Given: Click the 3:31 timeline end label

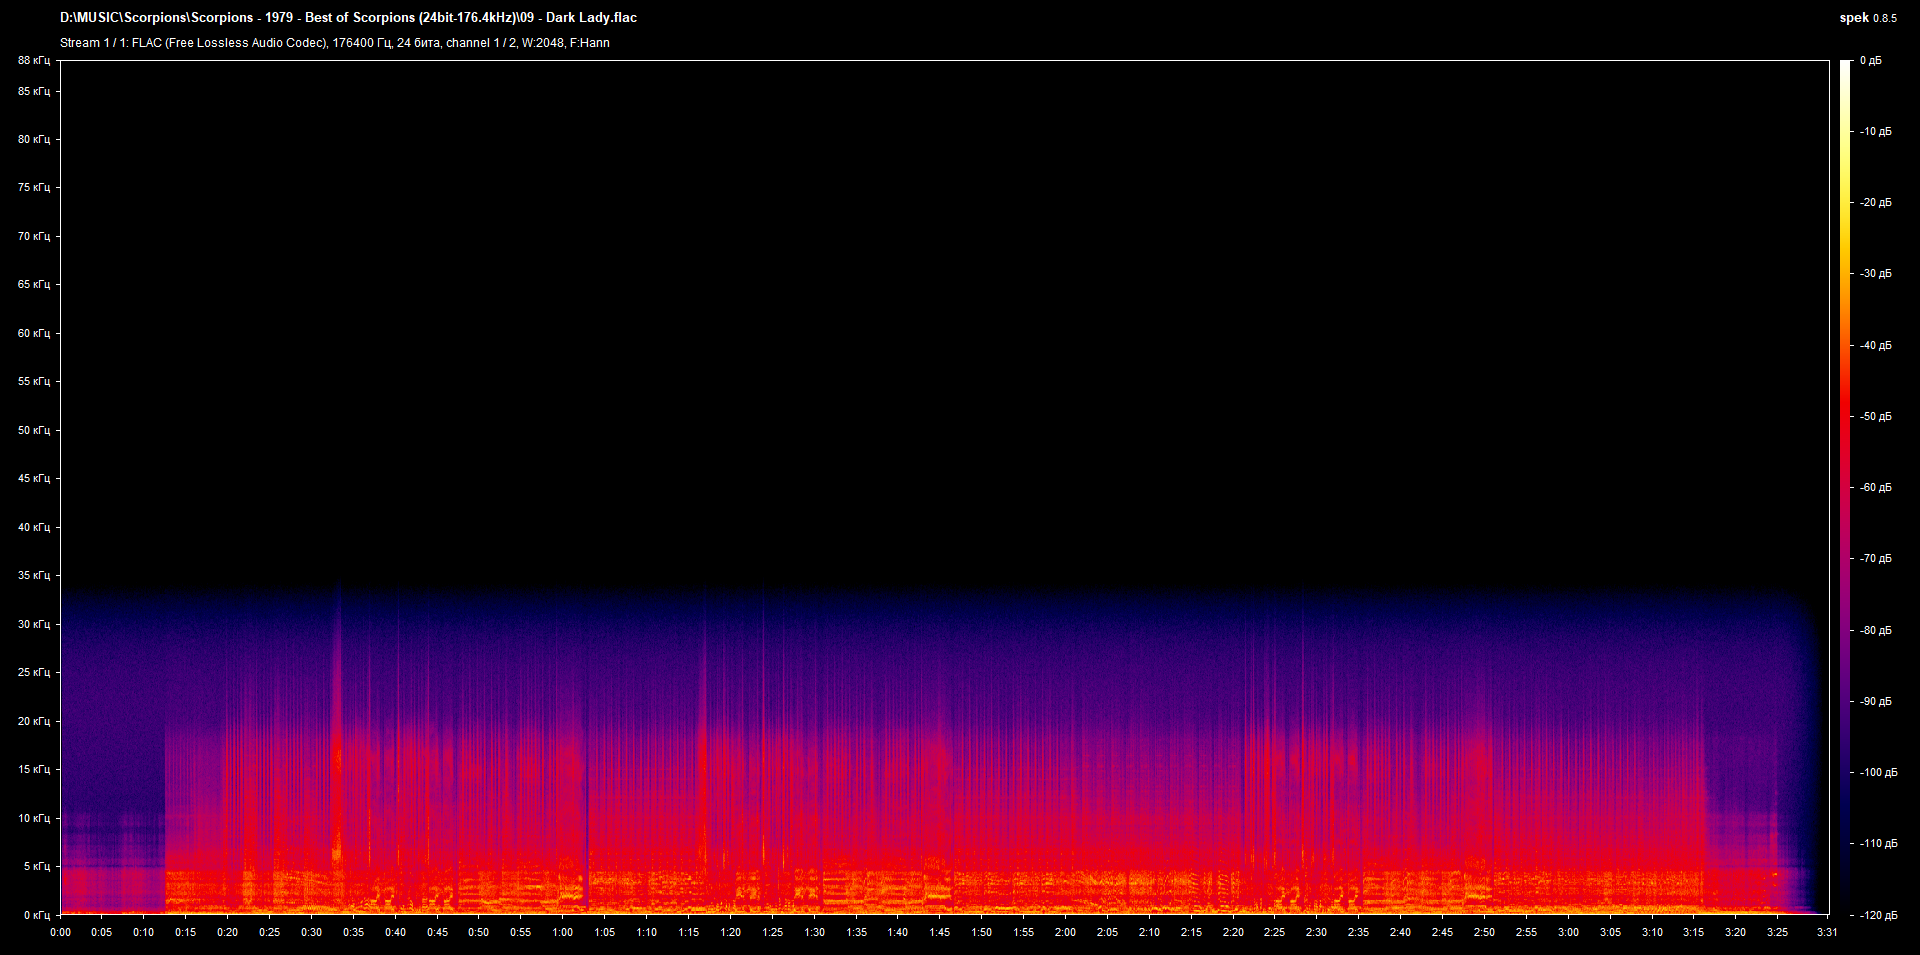Looking at the screenshot, I should [1826, 932].
